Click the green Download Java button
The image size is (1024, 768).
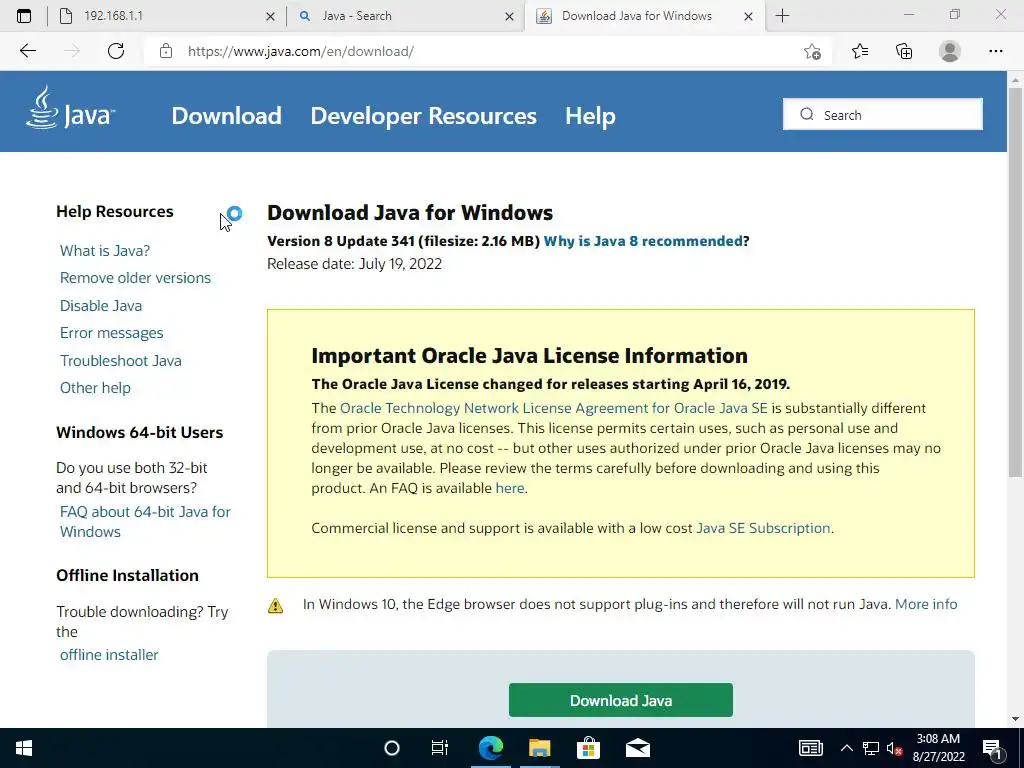[x=620, y=700]
